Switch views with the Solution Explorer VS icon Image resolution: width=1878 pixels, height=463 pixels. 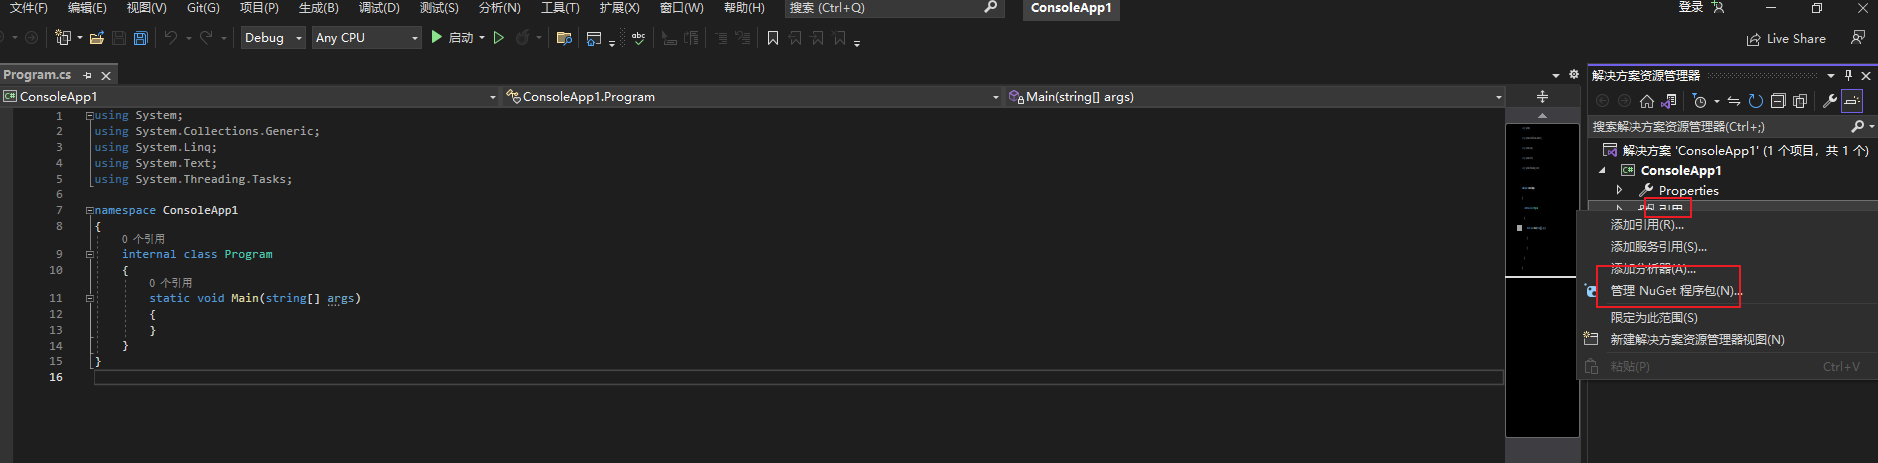(x=1668, y=101)
